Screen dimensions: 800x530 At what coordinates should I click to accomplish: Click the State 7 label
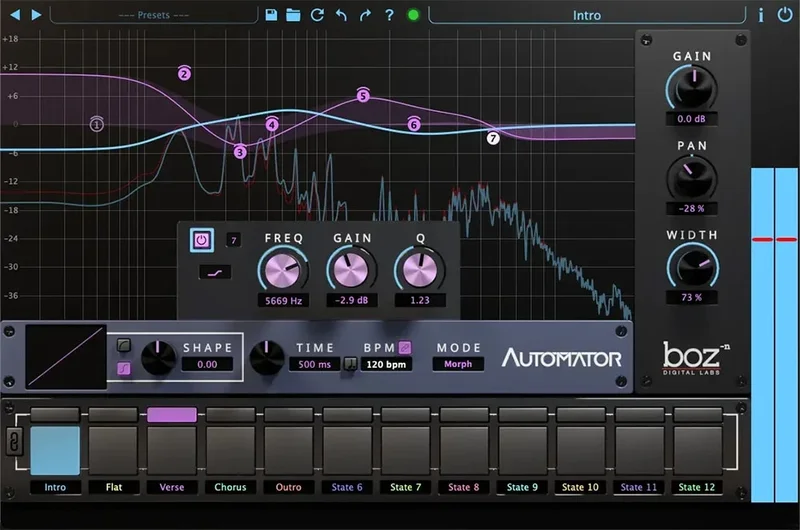[406, 487]
